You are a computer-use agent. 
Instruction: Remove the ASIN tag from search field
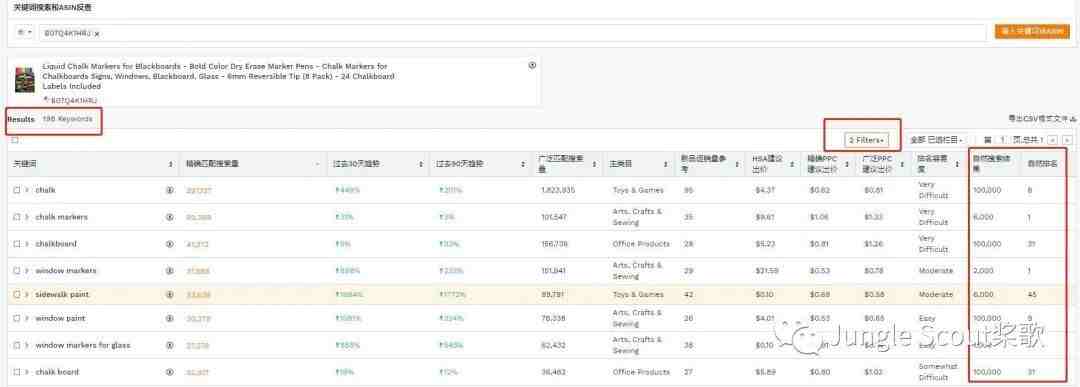coord(97,33)
